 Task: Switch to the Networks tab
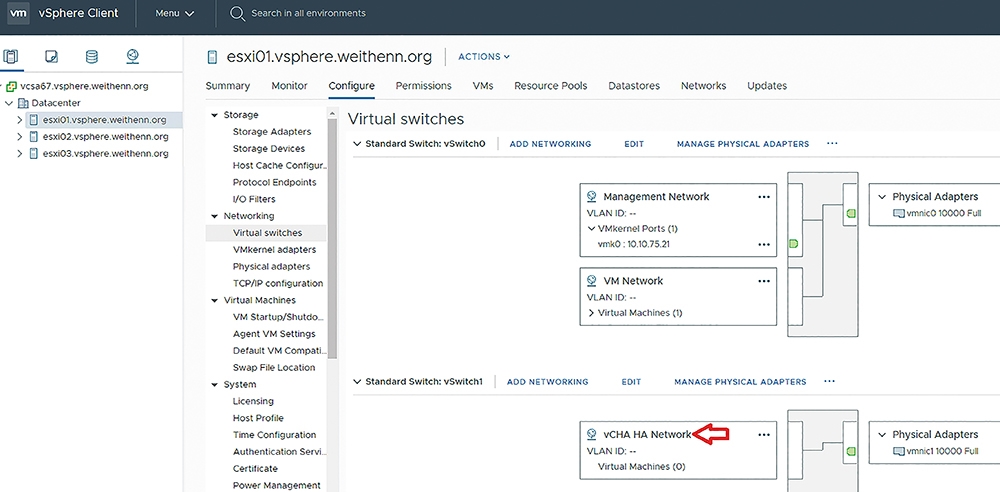[703, 86]
